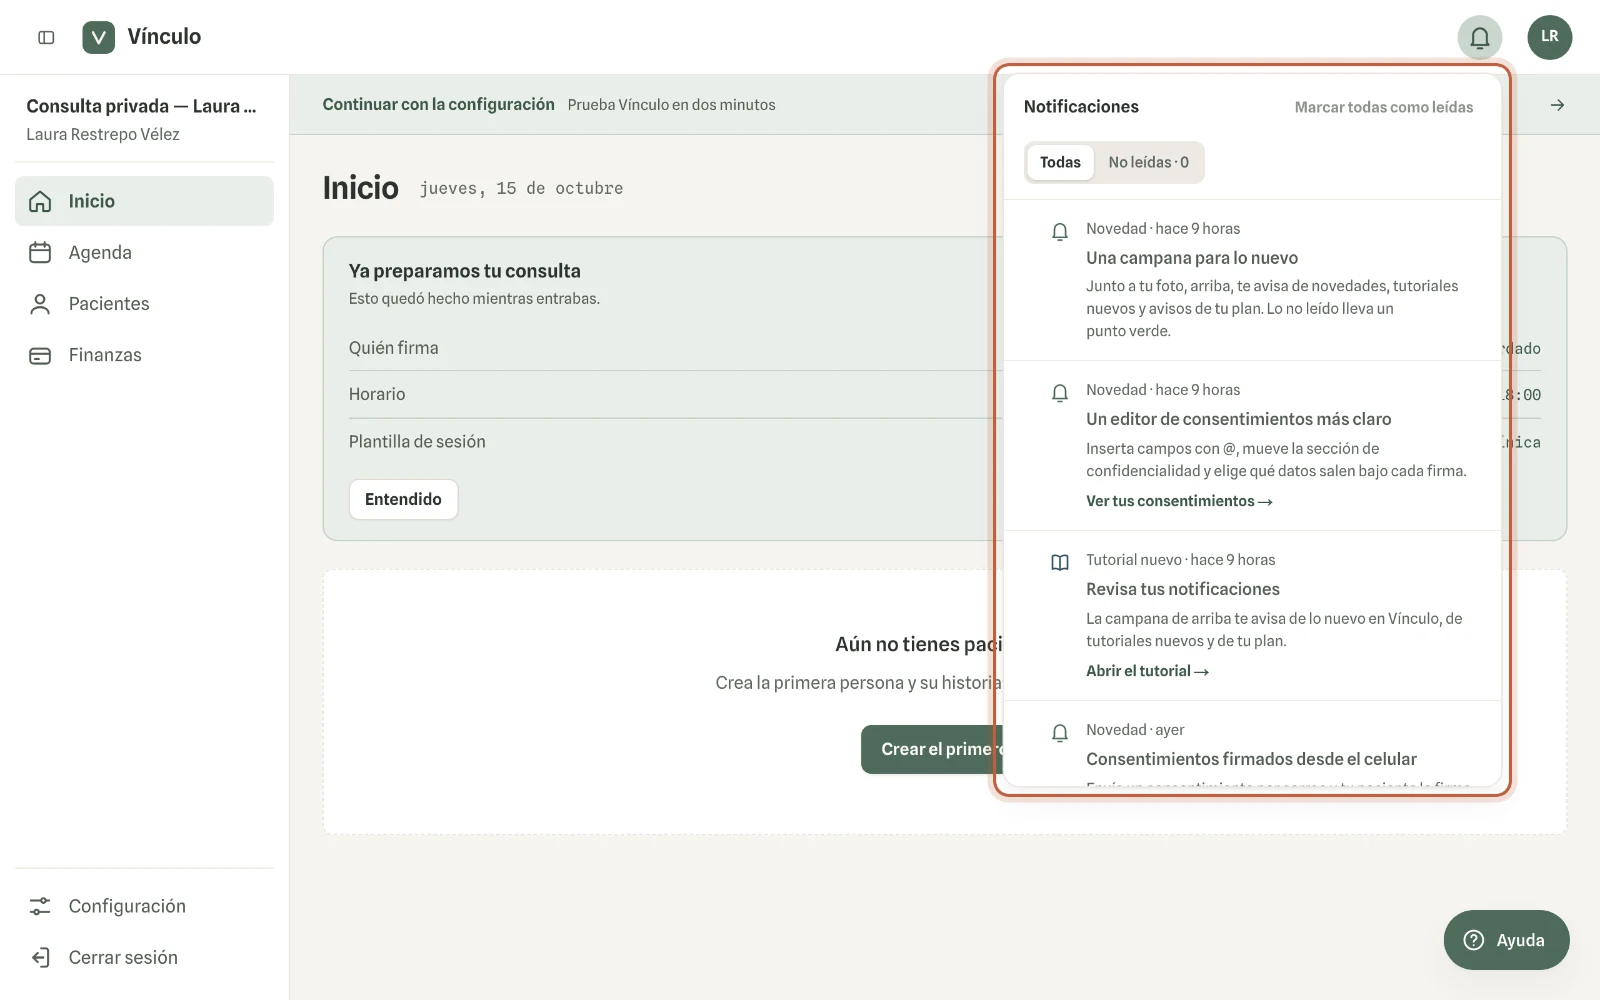Click the jueves, 15 de octubre date
Image resolution: width=1600 pixels, height=1000 pixels.
(521, 188)
